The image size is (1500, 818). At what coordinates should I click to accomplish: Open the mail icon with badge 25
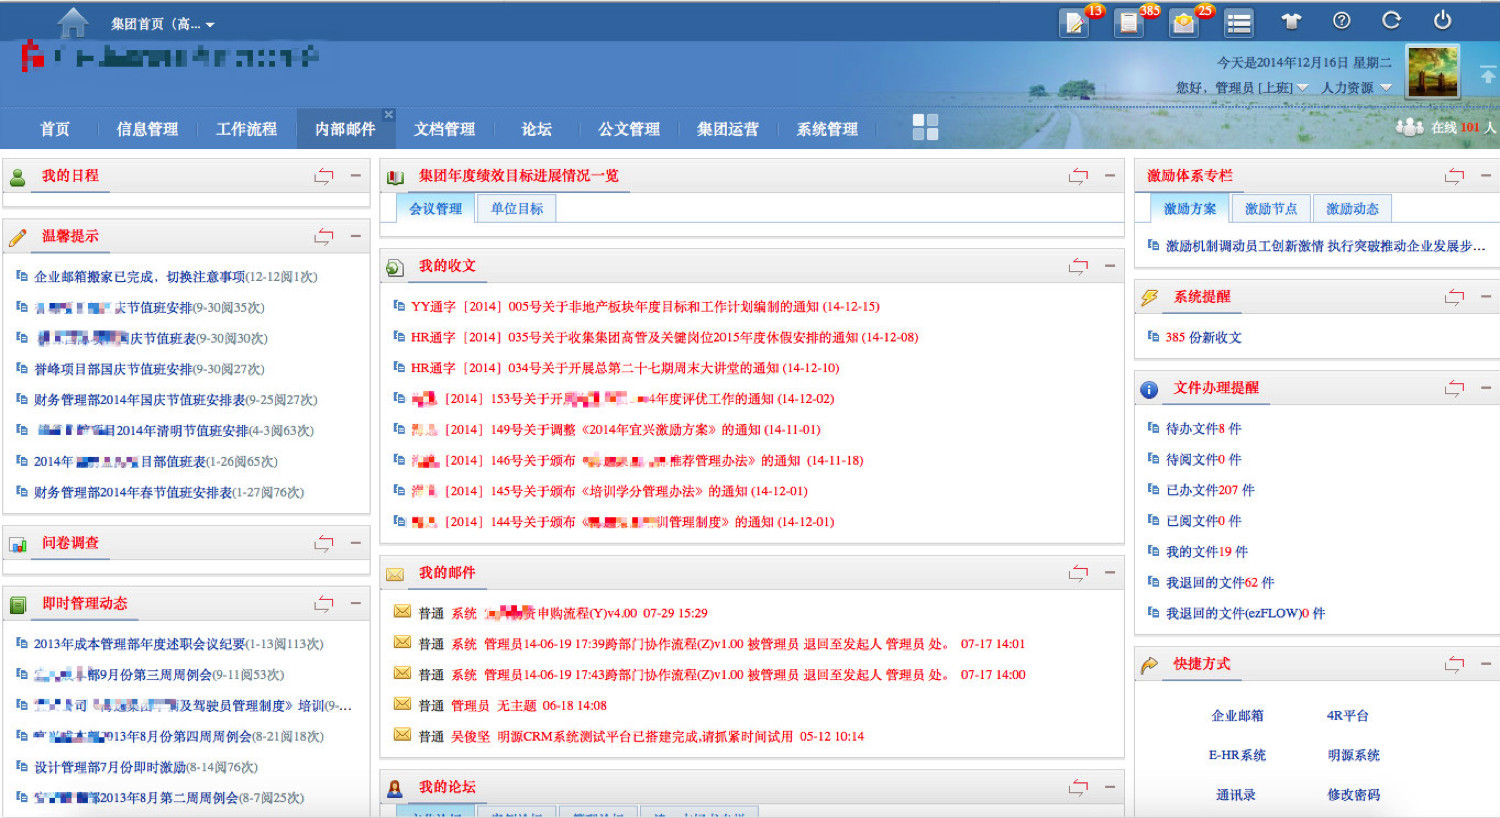1184,23
